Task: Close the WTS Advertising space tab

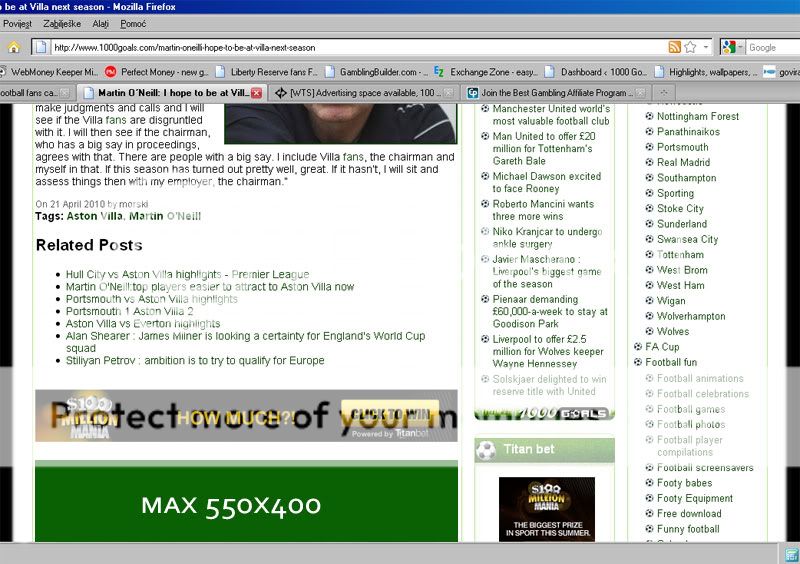Action: [448, 93]
